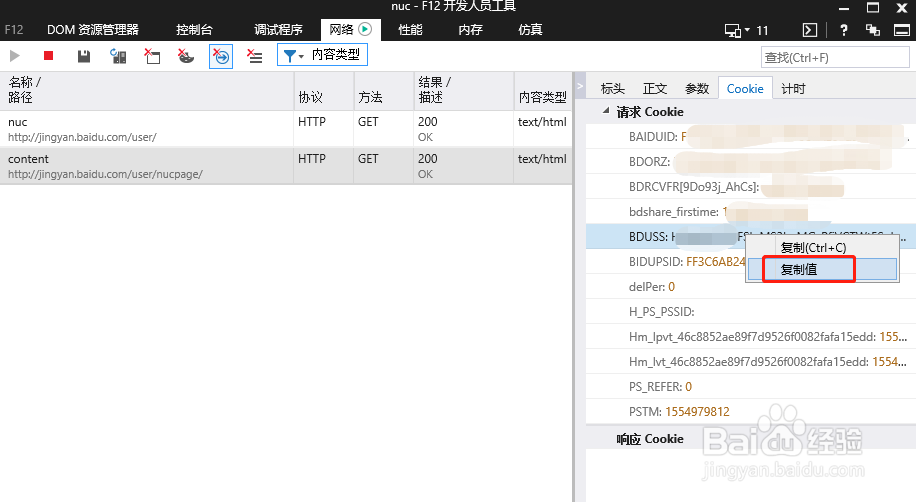This screenshot has height=502, width=916.
Task: Select the Hm_lpvt_46c8852ae89f7d9526f0082fafa15edd cookie row
Action: [x=751, y=337]
